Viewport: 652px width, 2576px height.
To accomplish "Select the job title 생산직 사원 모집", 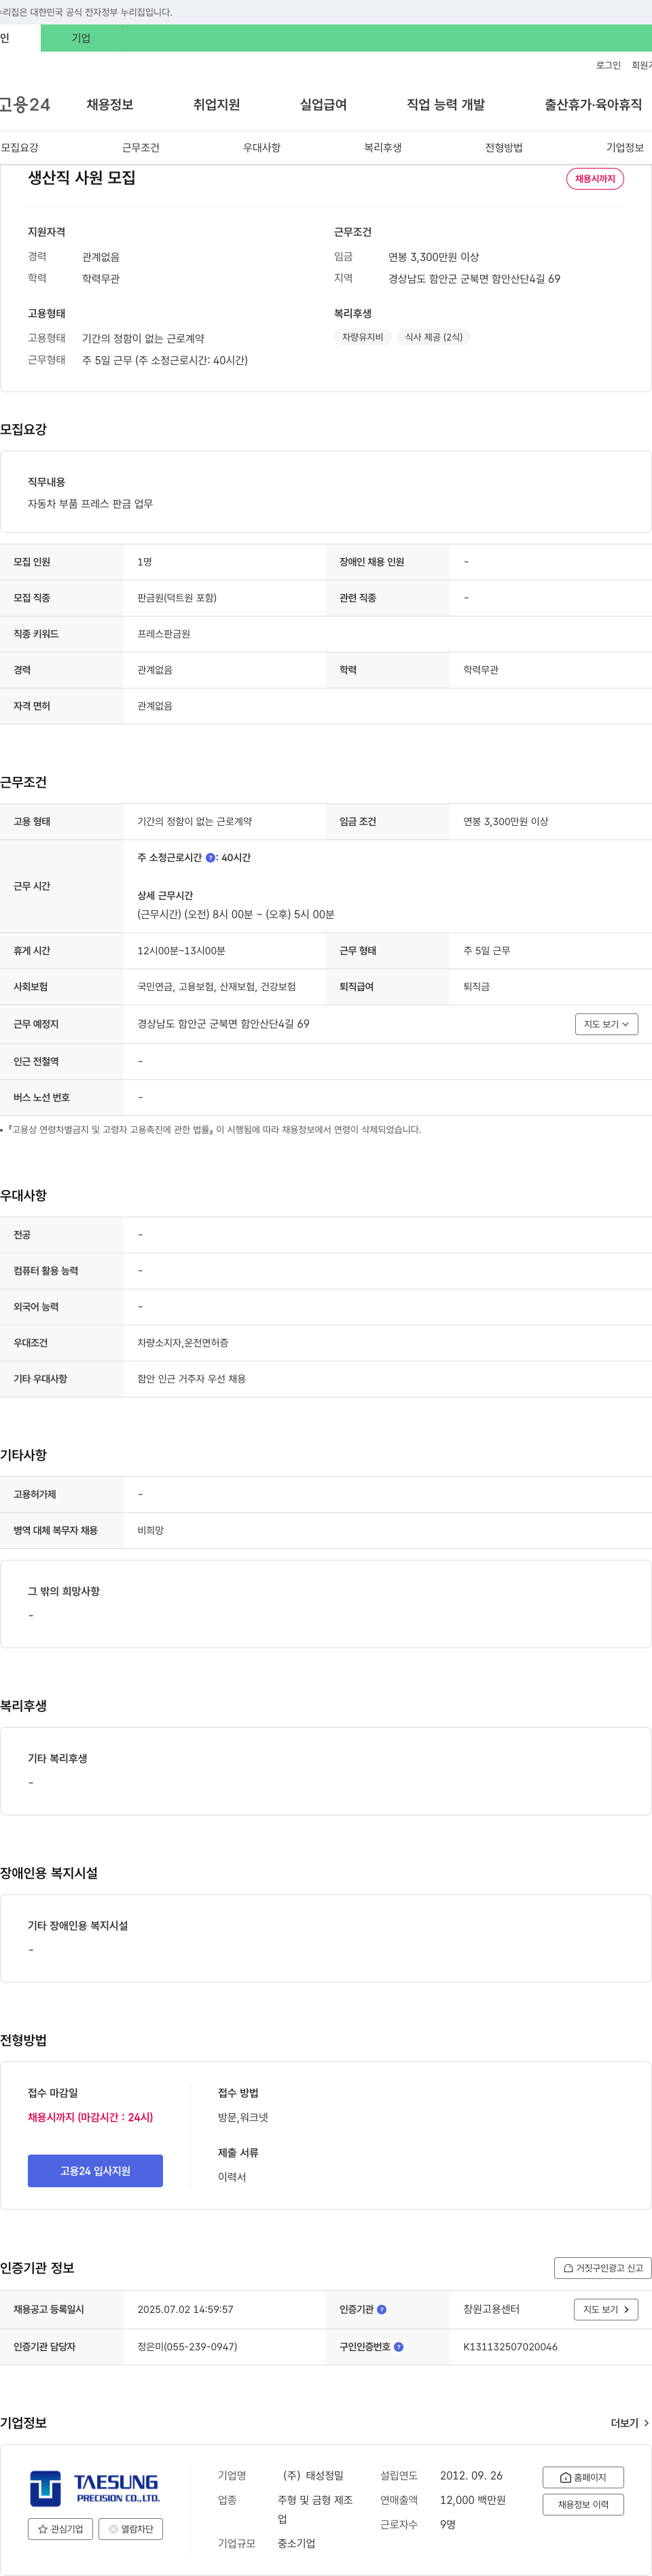I will [82, 178].
